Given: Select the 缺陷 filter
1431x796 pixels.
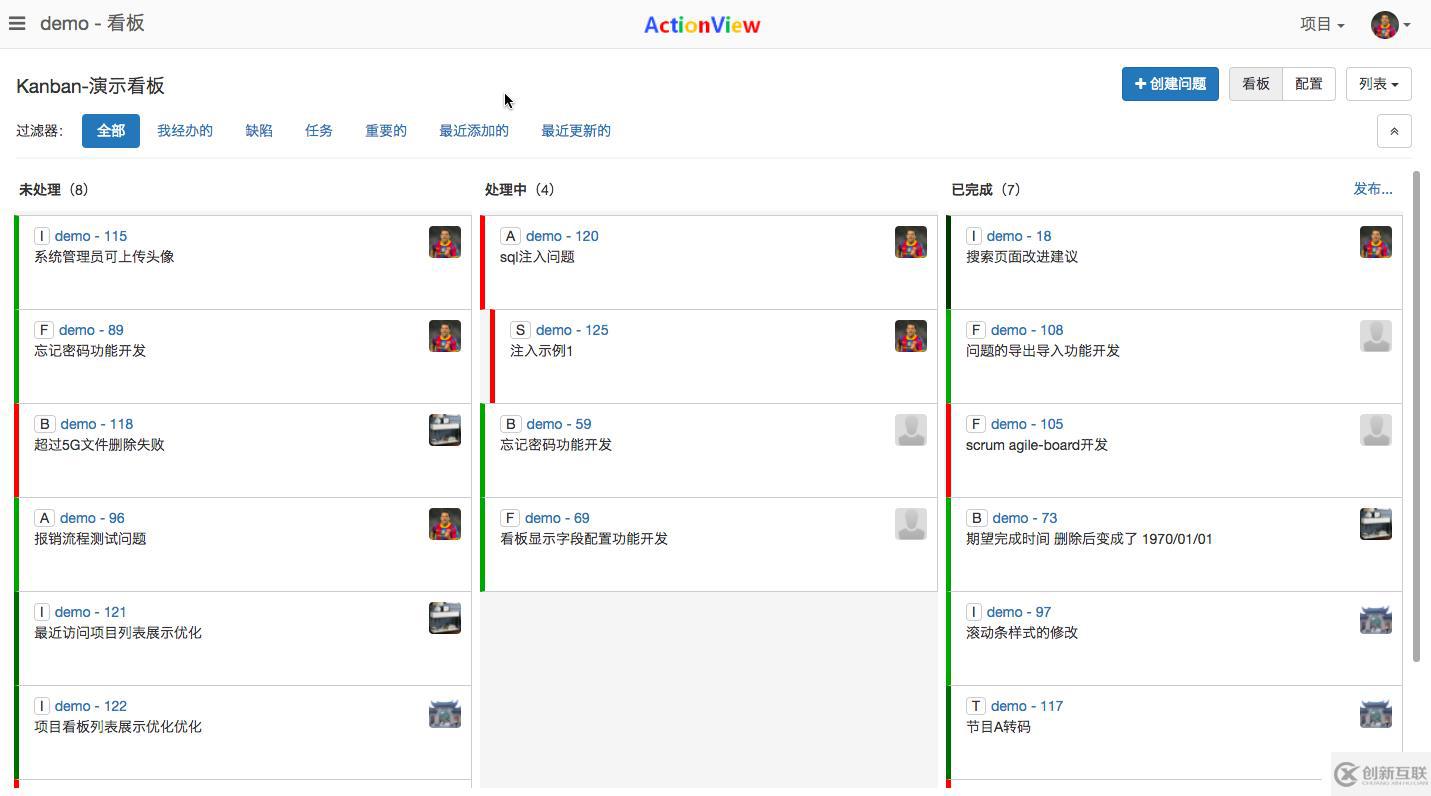Looking at the screenshot, I should [x=259, y=131].
